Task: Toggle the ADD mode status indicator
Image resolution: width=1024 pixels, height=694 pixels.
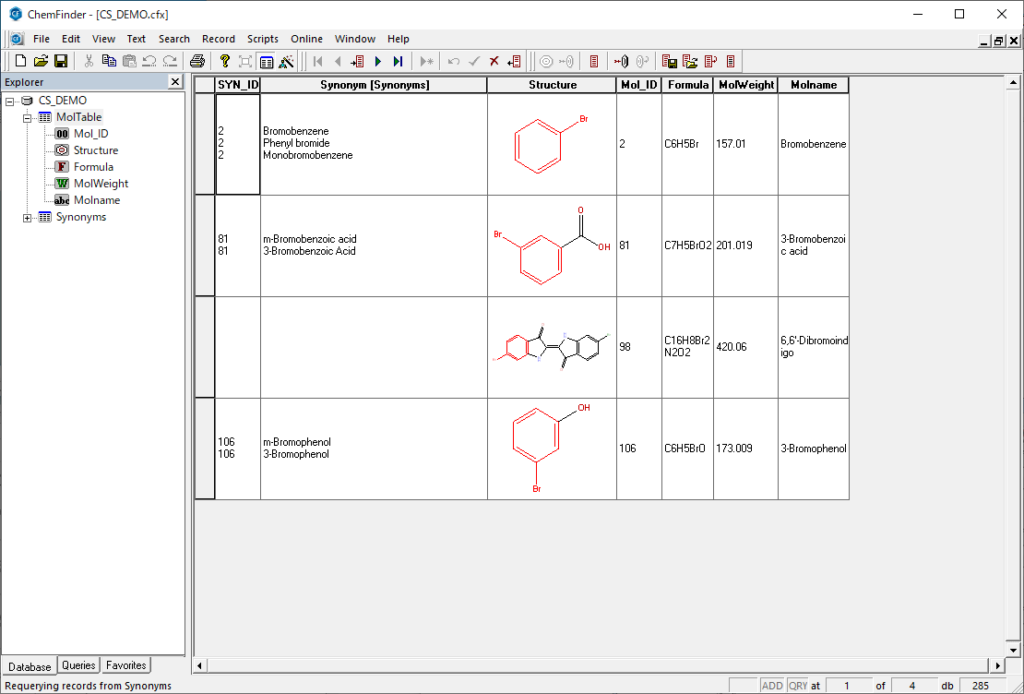Action: [x=772, y=685]
